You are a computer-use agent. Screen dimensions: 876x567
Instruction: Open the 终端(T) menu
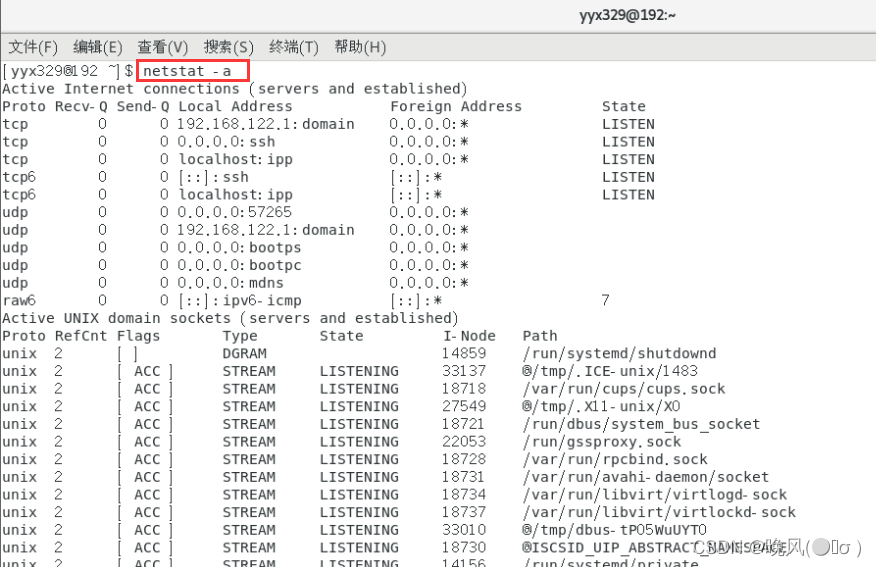pos(294,47)
